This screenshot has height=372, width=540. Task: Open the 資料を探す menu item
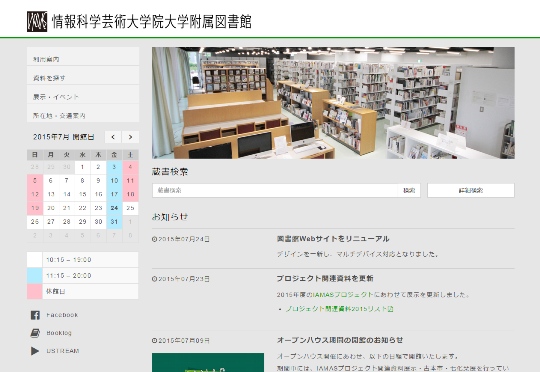point(83,75)
